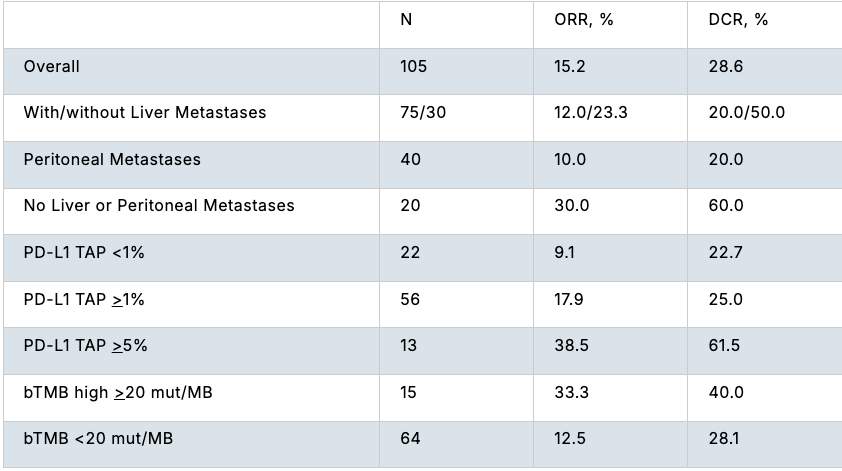
Task: Select With/without Liver Metastases row label
Action: pos(145,112)
